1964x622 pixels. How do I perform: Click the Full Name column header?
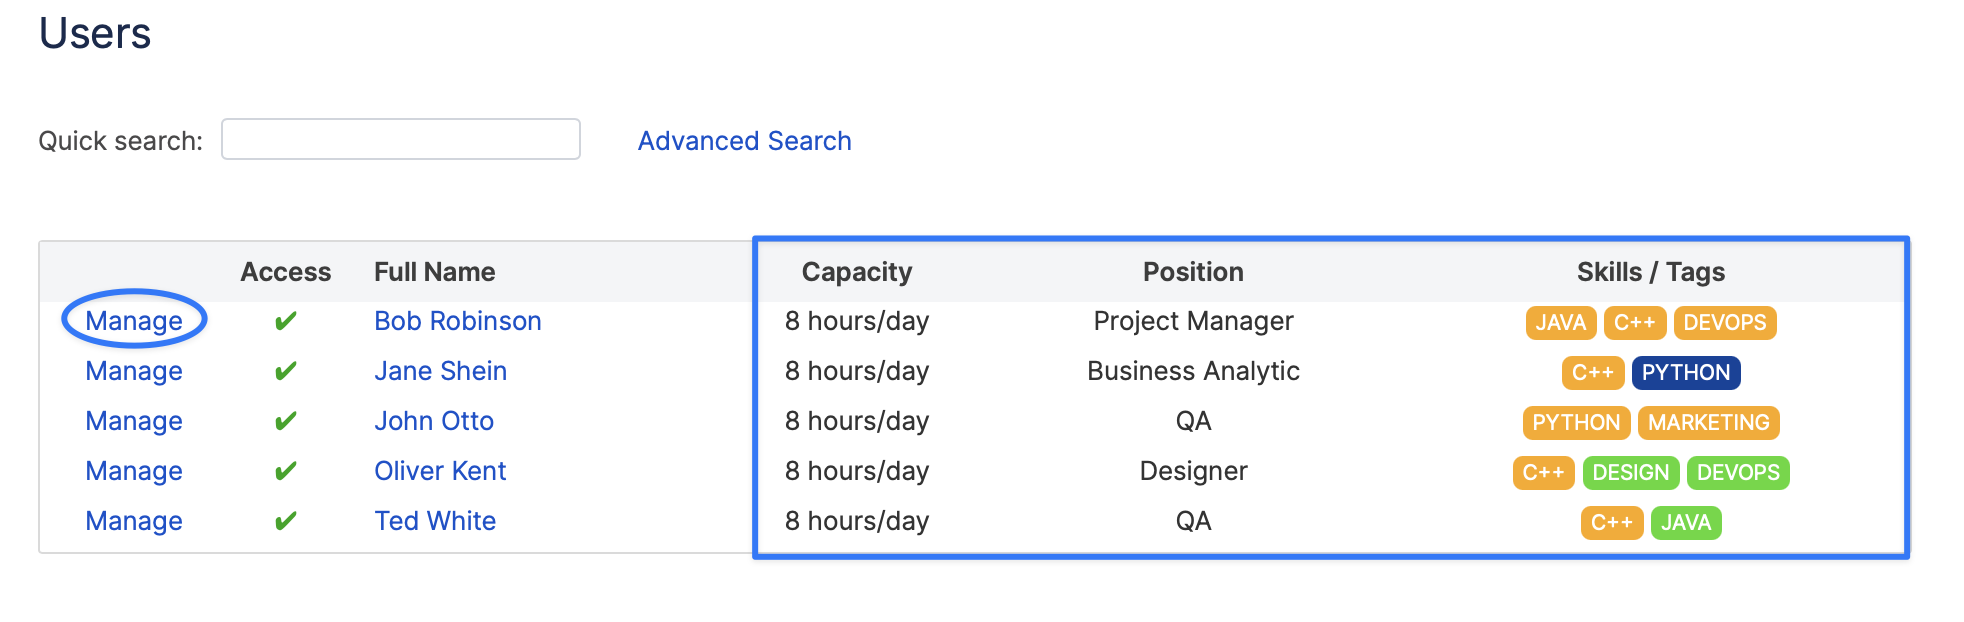[x=434, y=272]
